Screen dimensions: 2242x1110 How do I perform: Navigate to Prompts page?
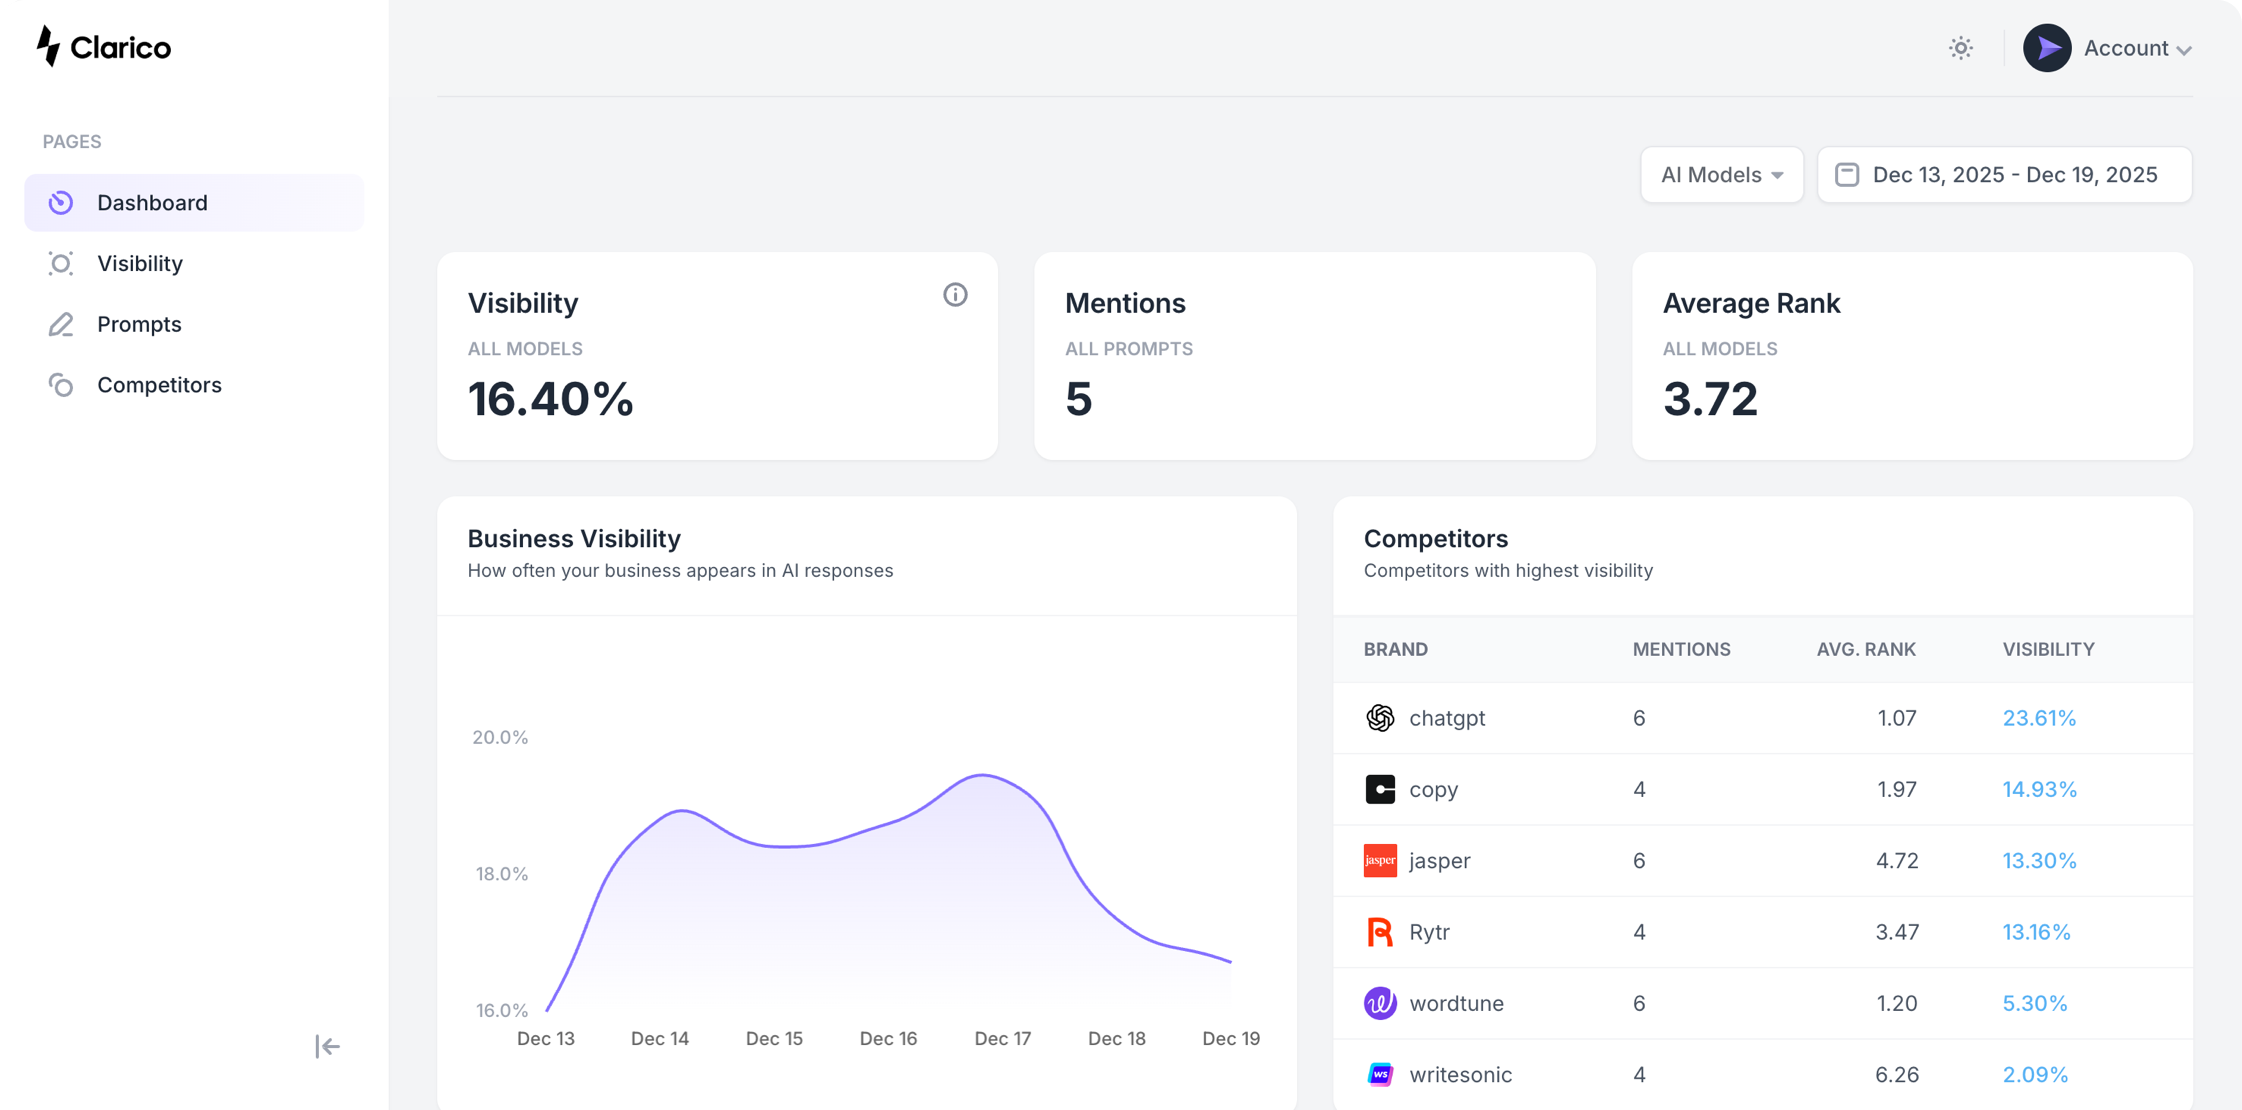(139, 325)
